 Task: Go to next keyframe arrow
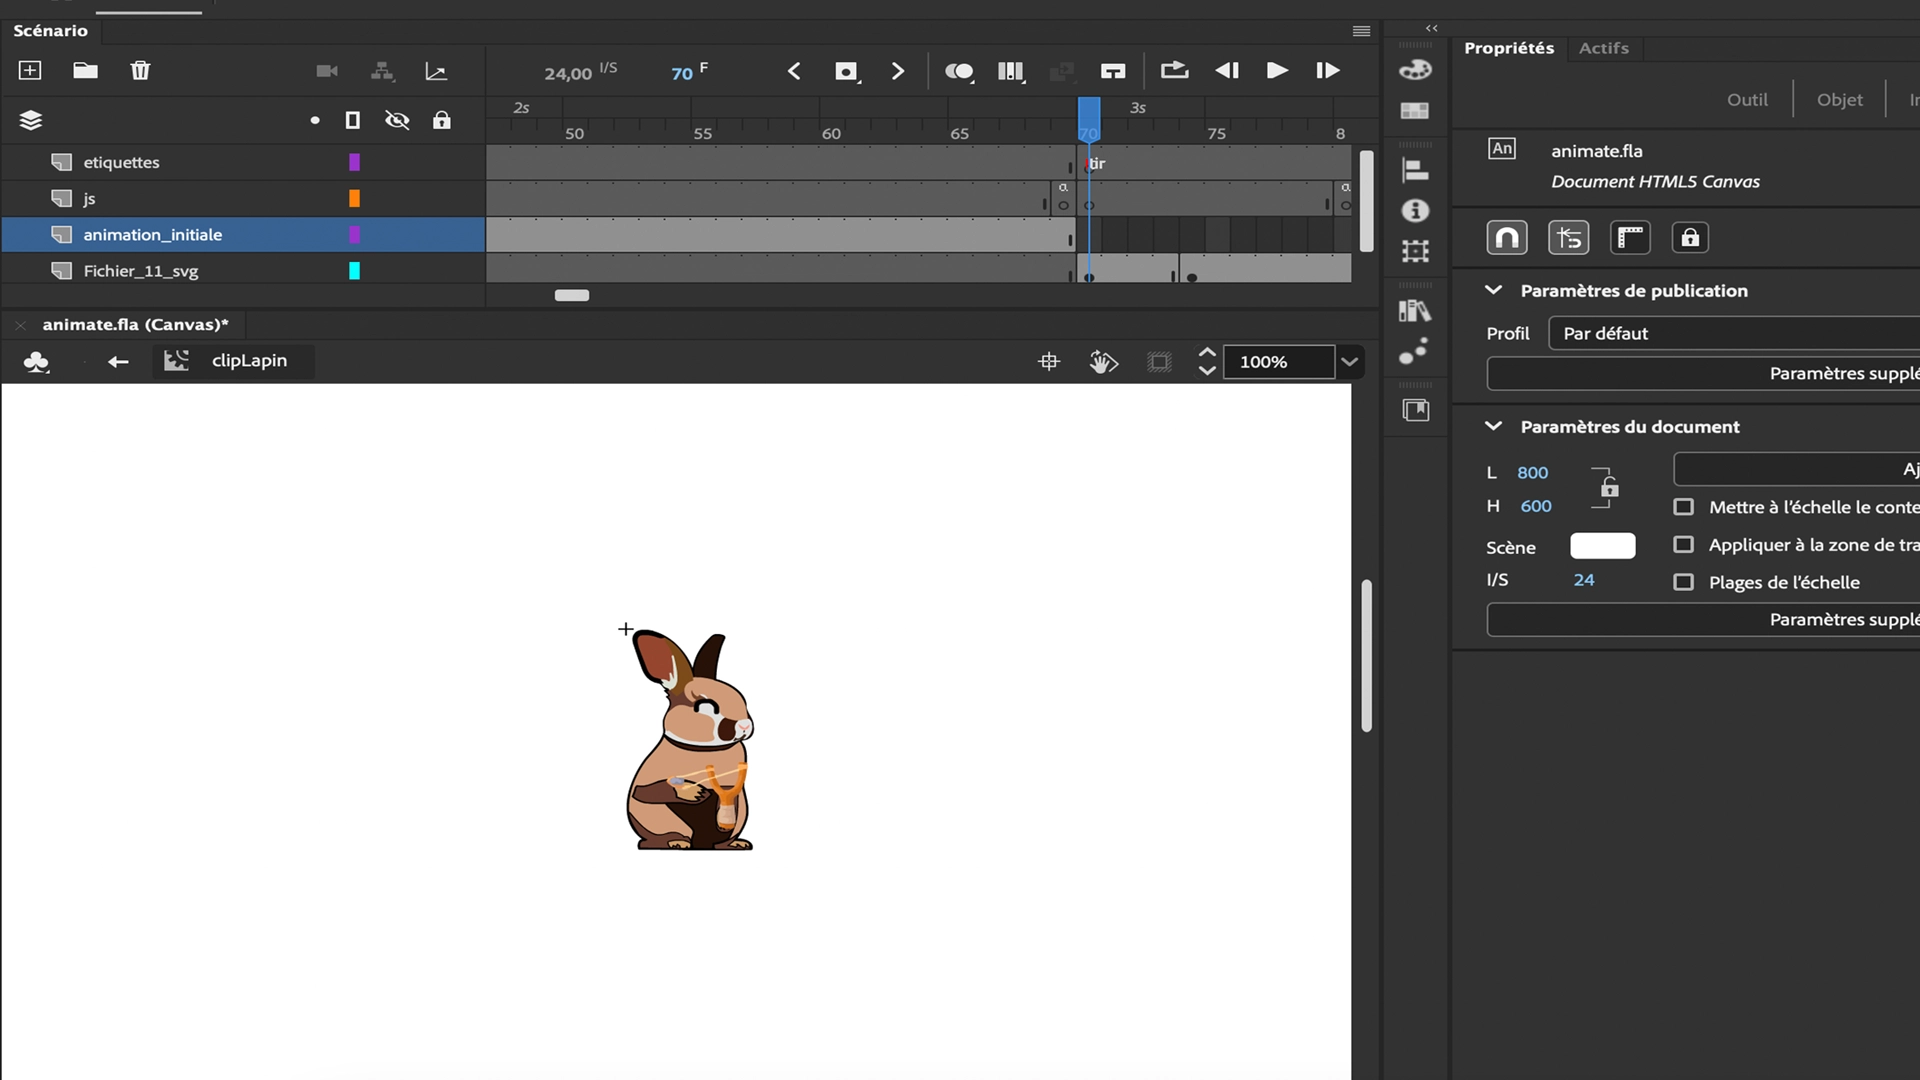897,71
